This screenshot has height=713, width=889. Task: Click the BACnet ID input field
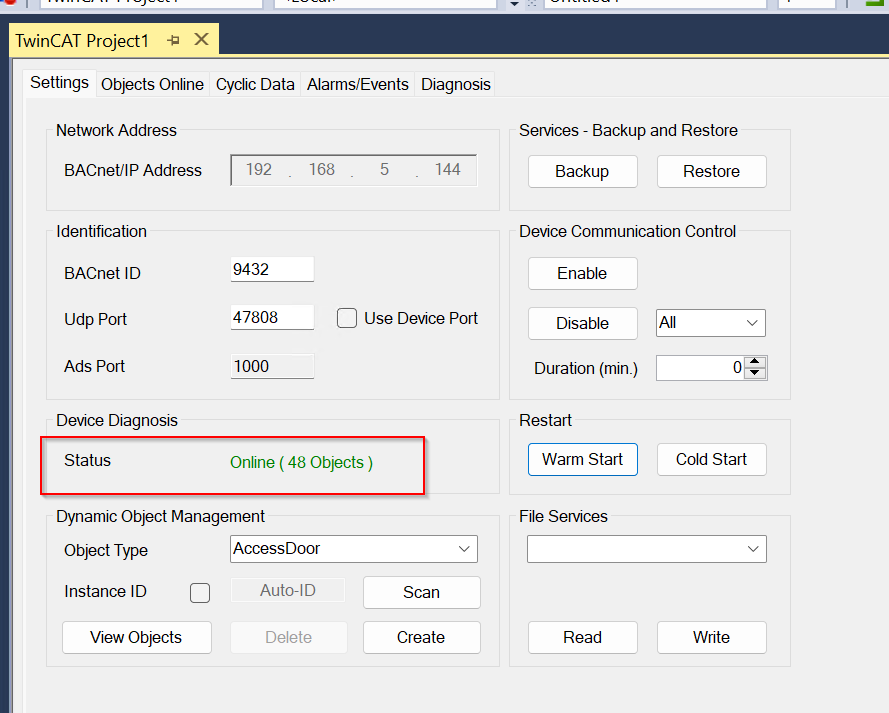pyautogui.click(x=272, y=269)
